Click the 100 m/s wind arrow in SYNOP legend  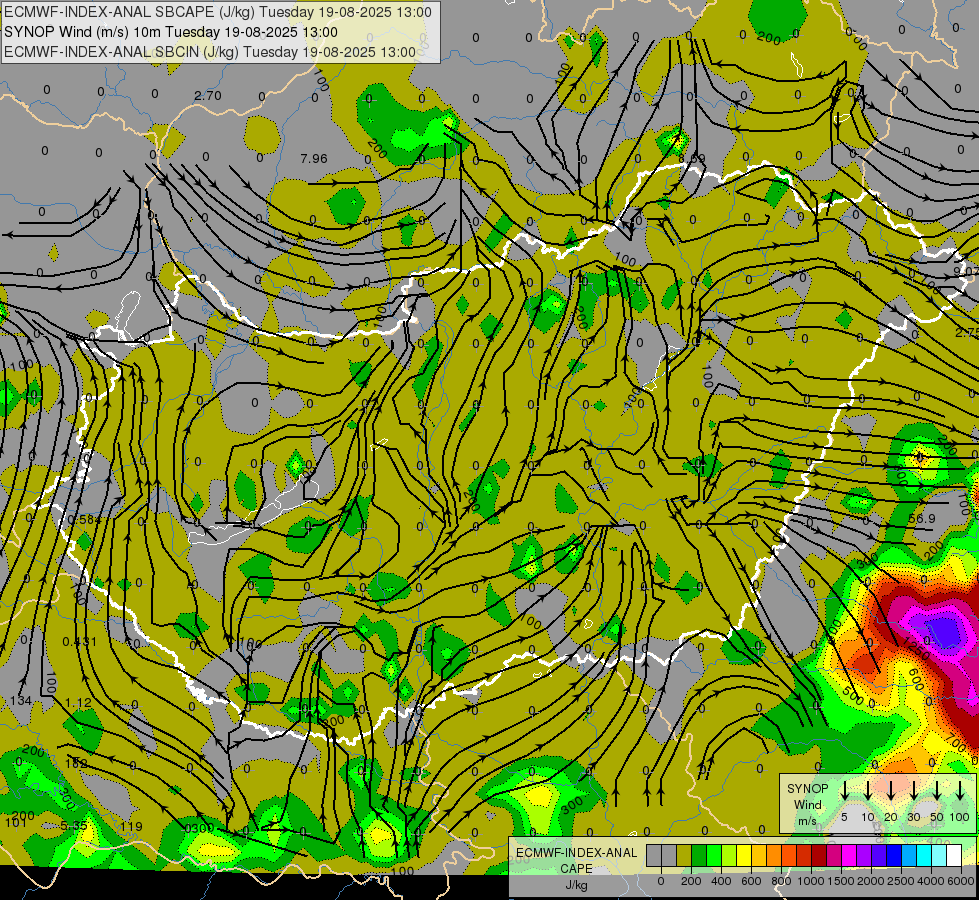click(x=960, y=790)
